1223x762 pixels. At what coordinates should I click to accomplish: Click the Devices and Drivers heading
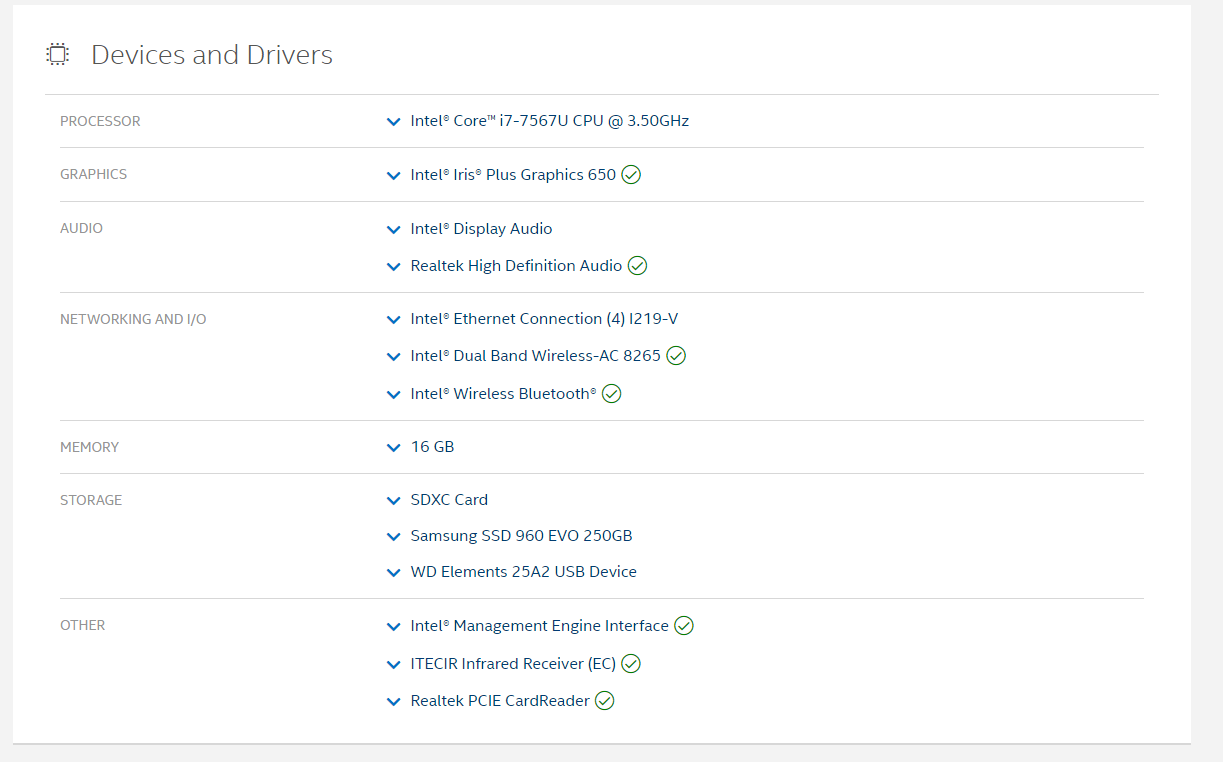tap(212, 55)
